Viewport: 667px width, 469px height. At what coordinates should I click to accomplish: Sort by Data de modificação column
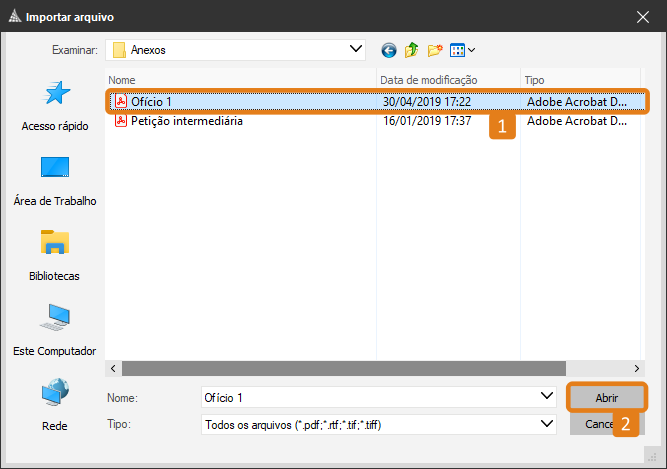tap(446, 79)
